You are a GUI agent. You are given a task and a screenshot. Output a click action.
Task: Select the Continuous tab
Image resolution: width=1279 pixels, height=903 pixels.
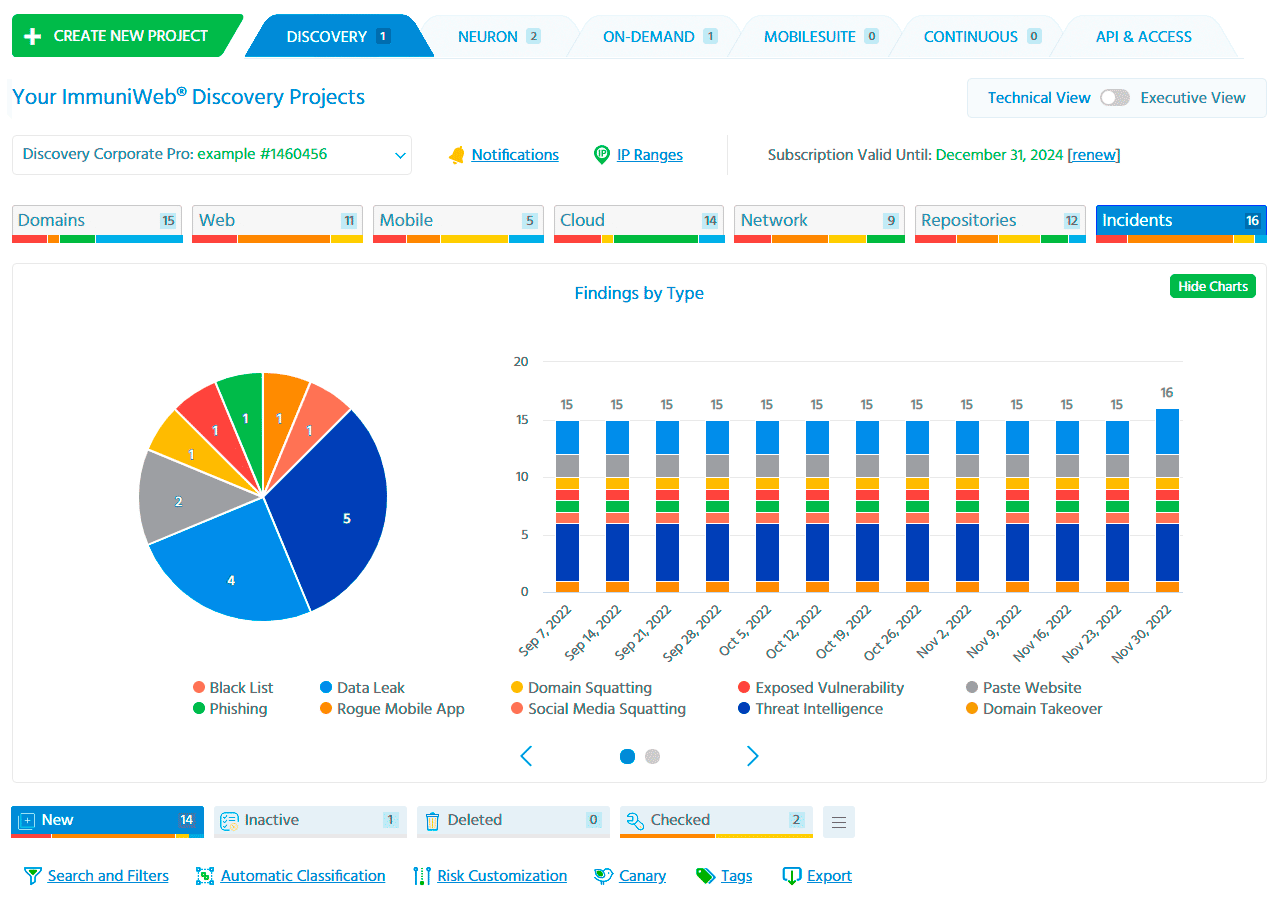tap(982, 37)
